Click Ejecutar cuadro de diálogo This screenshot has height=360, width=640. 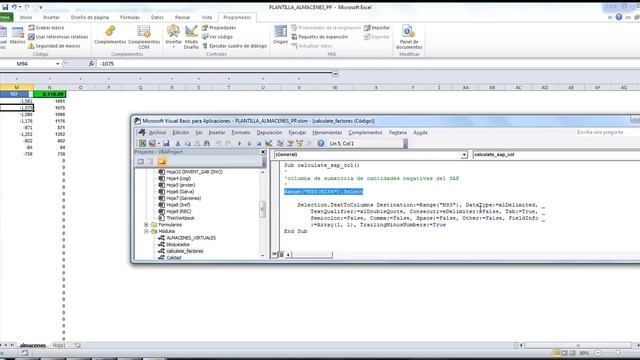235,46
